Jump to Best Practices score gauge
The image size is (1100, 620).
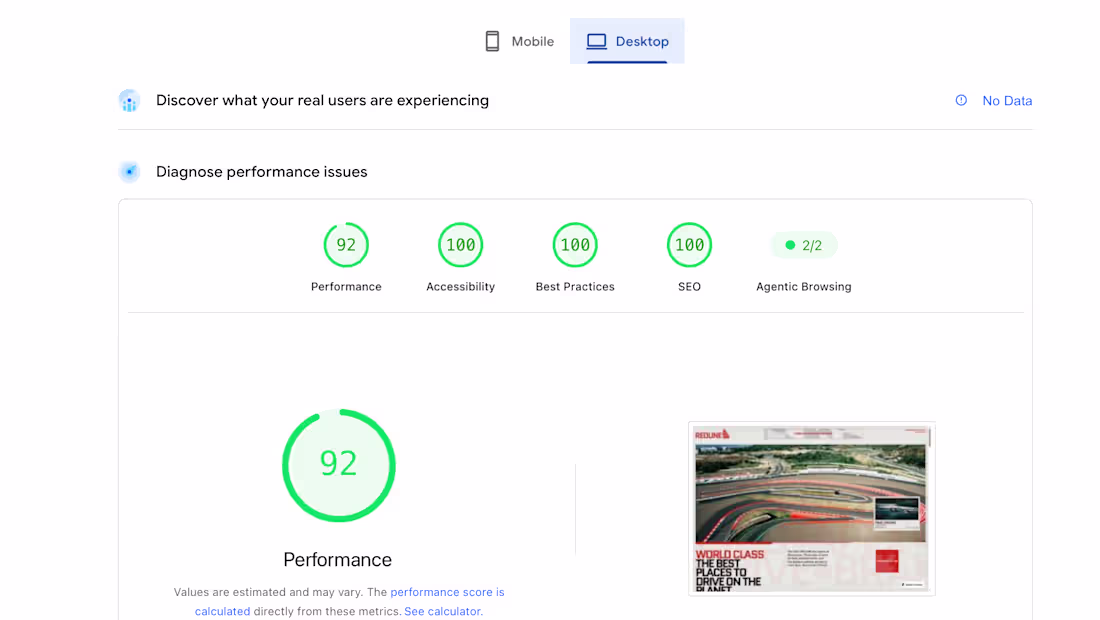[575, 245]
